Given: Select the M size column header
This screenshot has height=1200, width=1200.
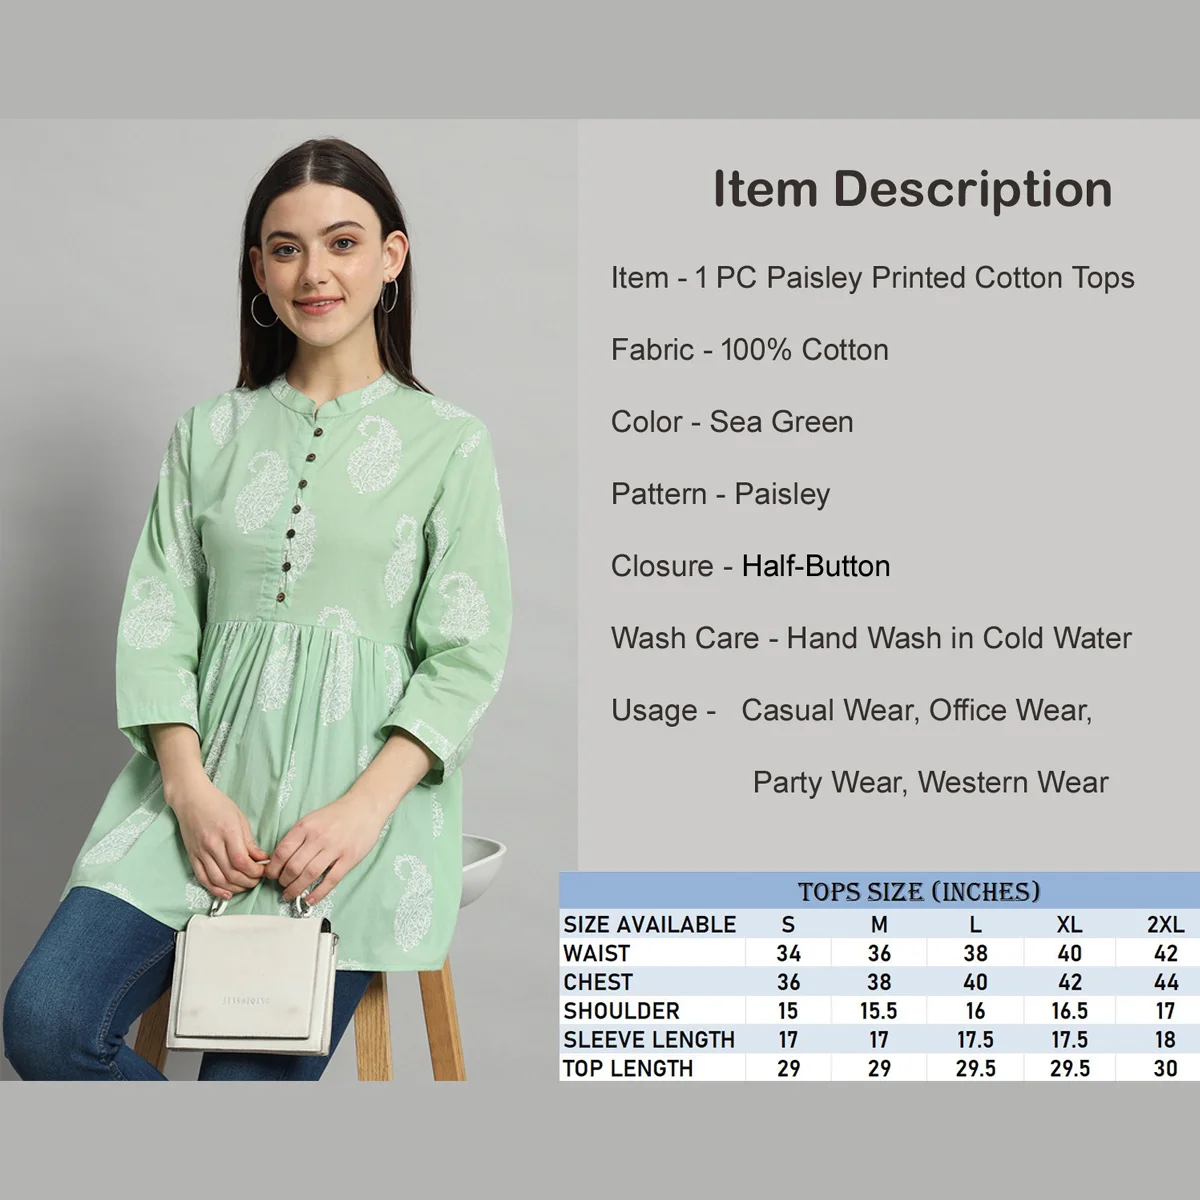Looking at the screenshot, I should (x=879, y=925).
